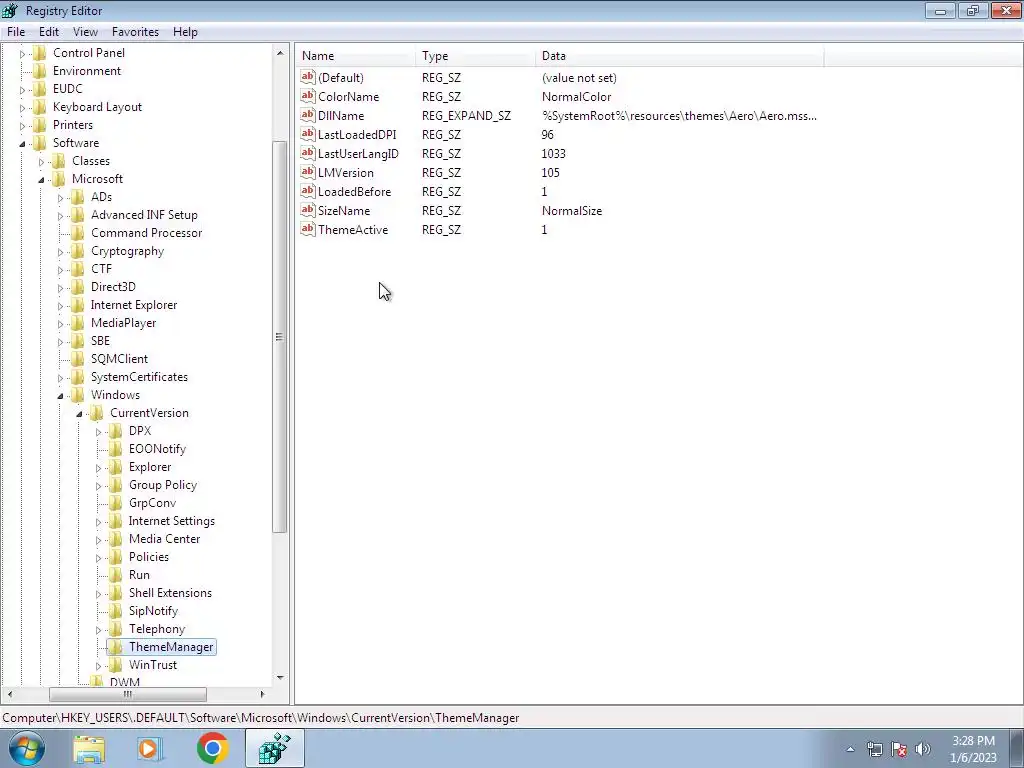Select the NormalSize data cell

(x=571, y=210)
